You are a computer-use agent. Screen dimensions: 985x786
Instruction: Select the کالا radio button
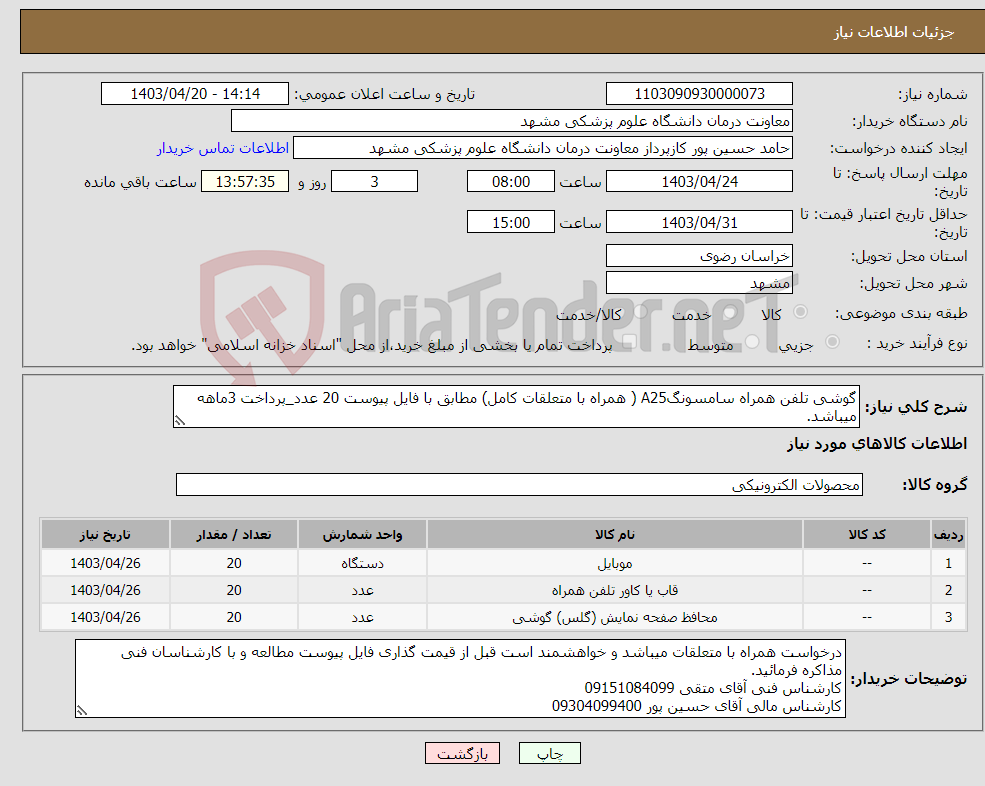pos(800,312)
